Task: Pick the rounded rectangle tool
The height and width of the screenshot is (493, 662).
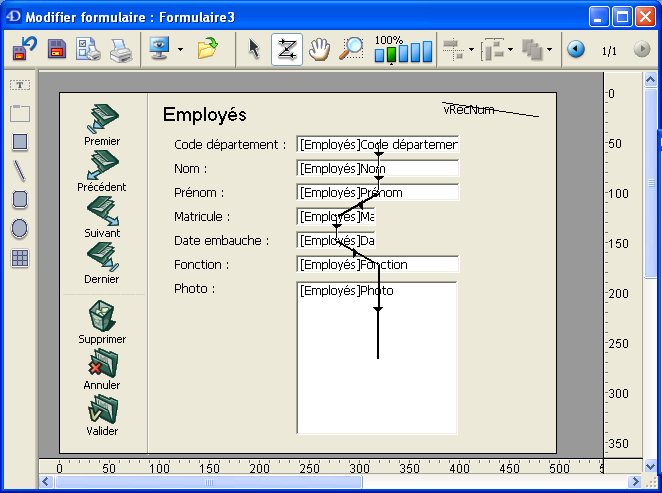Action: point(20,200)
